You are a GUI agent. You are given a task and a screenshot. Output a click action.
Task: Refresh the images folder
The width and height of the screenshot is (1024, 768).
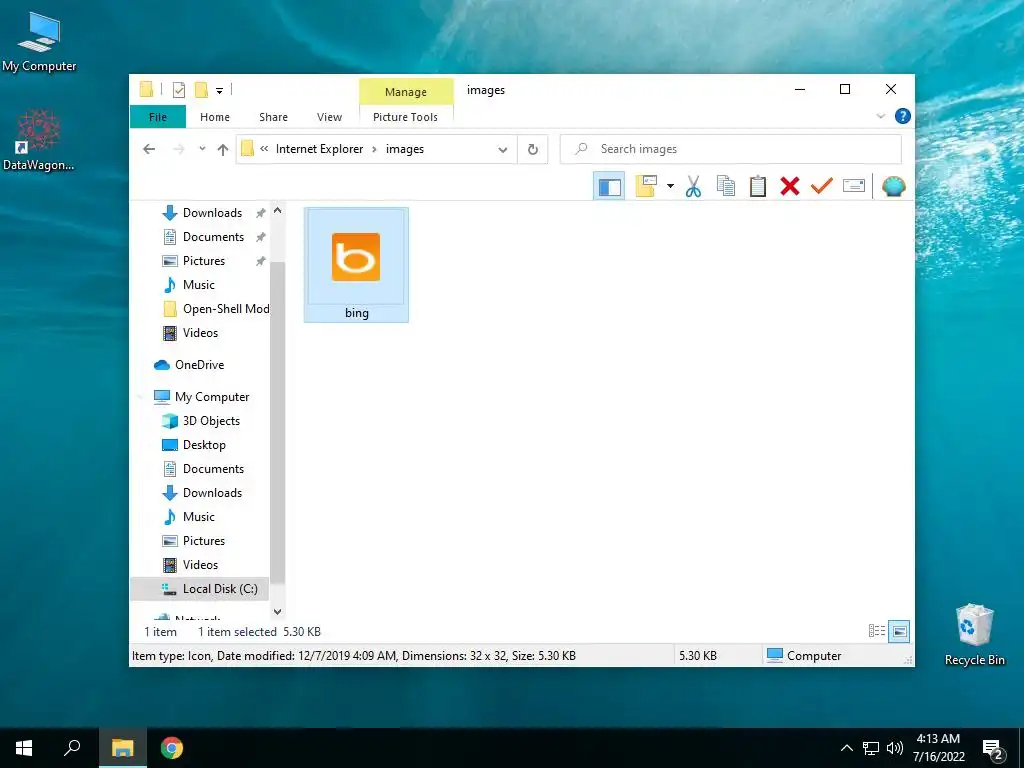pos(533,150)
